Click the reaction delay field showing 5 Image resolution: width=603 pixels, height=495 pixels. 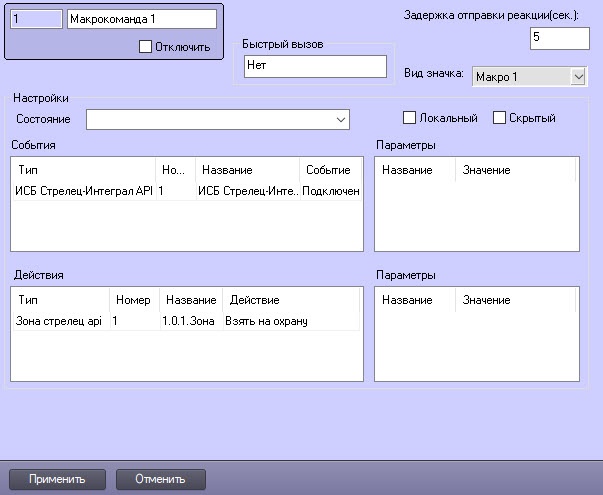pos(560,38)
